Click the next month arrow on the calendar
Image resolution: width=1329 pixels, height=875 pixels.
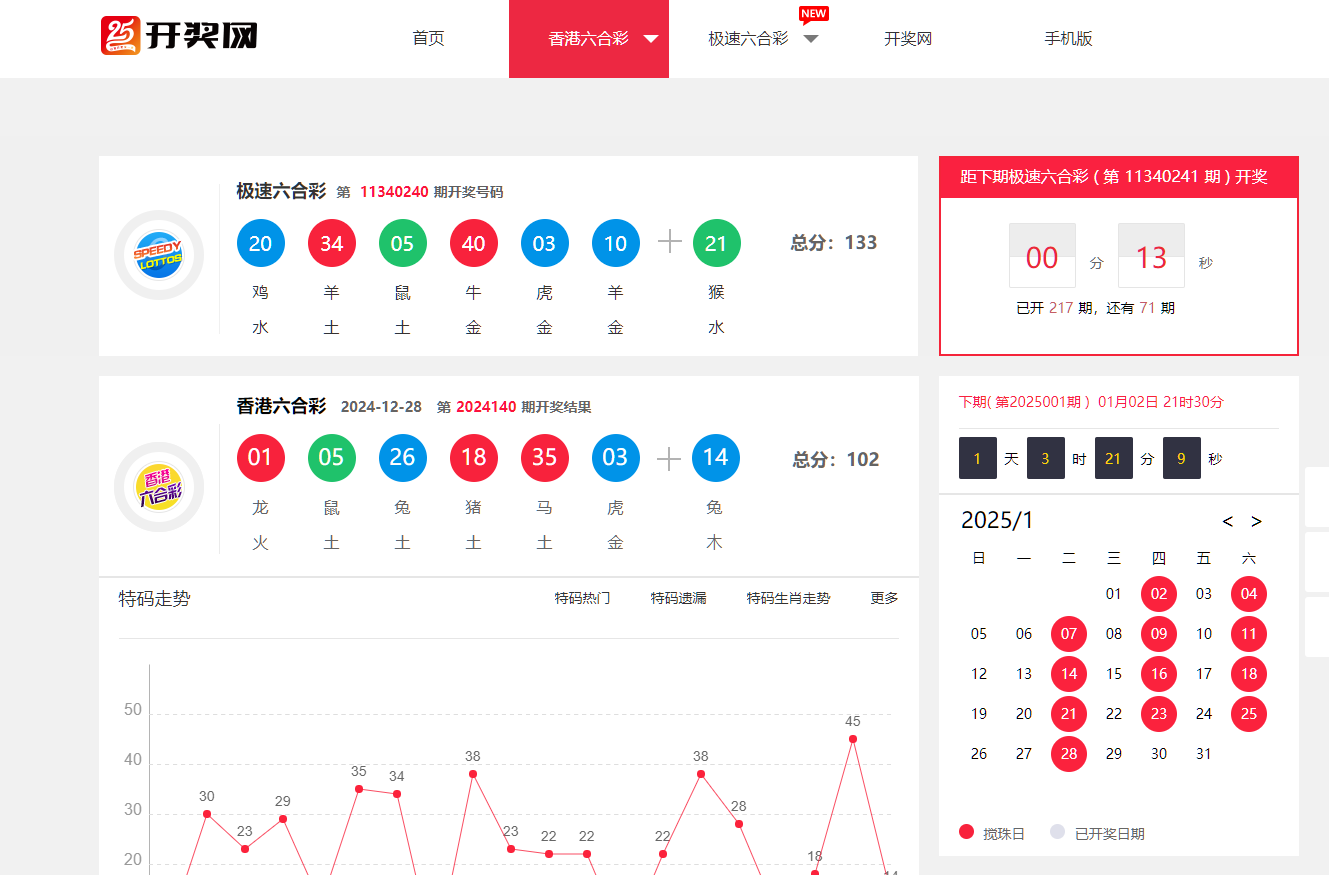point(1257,521)
